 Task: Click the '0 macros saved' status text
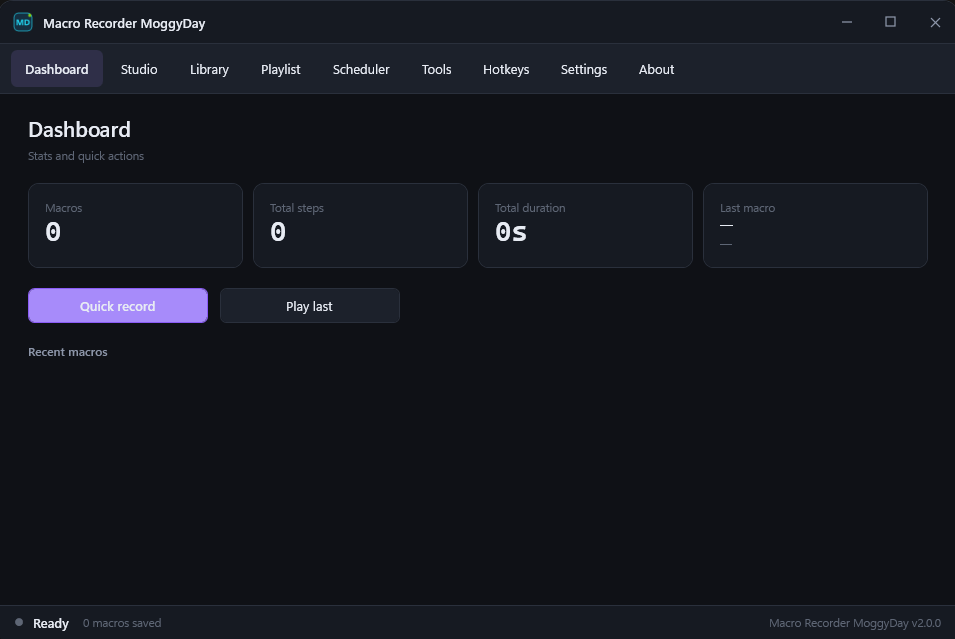(x=122, y=623)
